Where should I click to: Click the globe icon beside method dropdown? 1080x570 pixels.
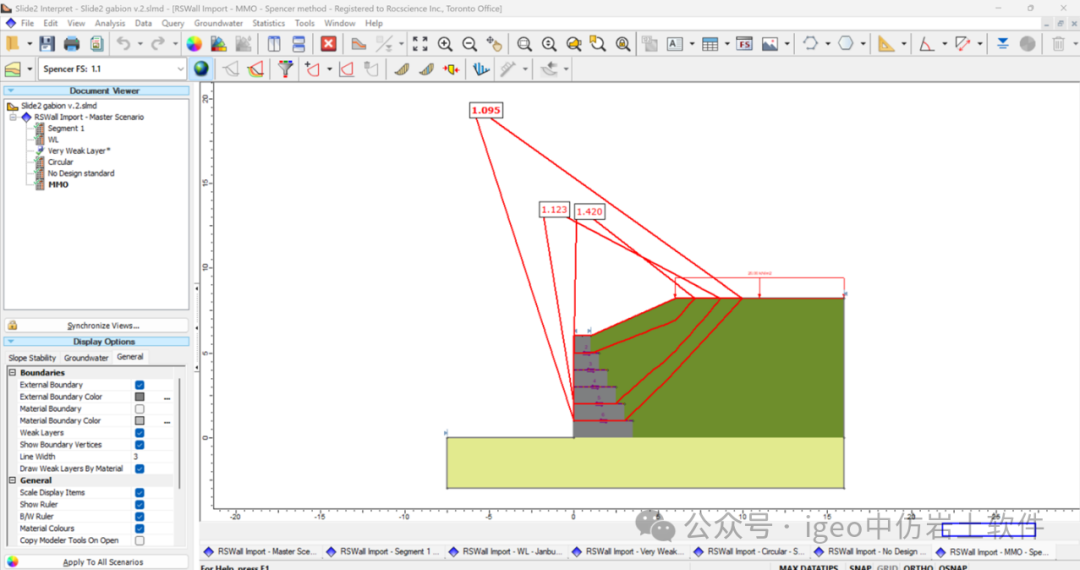(x=201, y=69)
